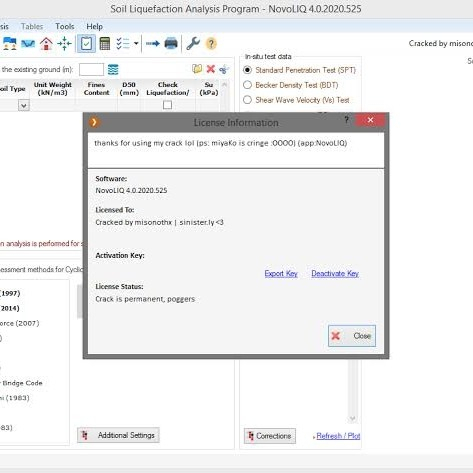Click soil table scrollbar up arrow
The image size is (473, 473).
224,85
